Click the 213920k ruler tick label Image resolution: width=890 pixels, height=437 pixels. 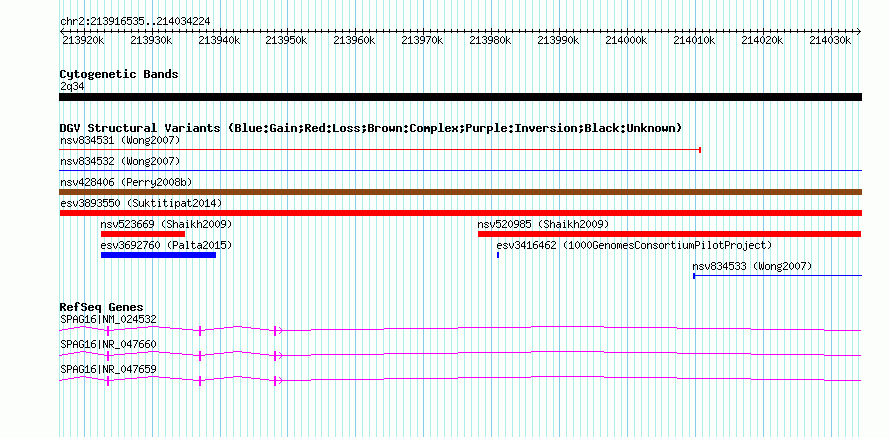point(82,40)
